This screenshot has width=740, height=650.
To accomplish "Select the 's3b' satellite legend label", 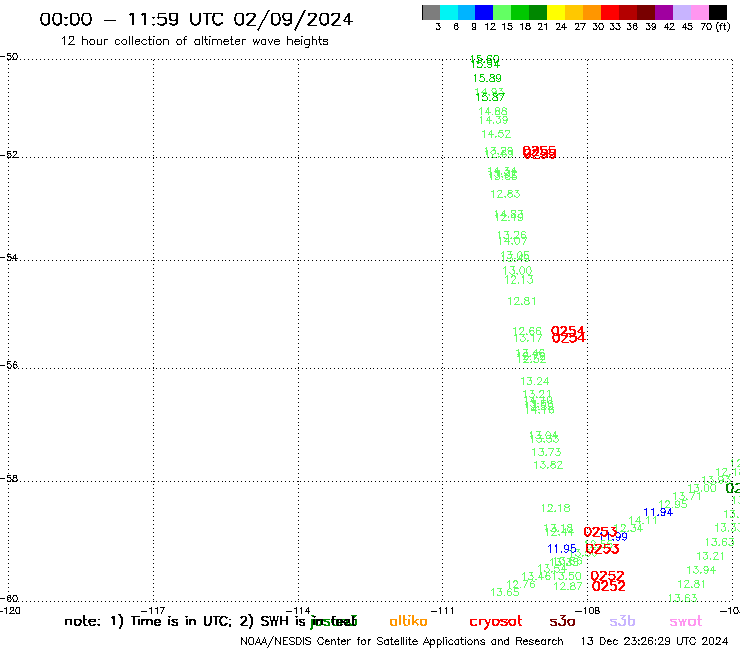I will 622,621.
